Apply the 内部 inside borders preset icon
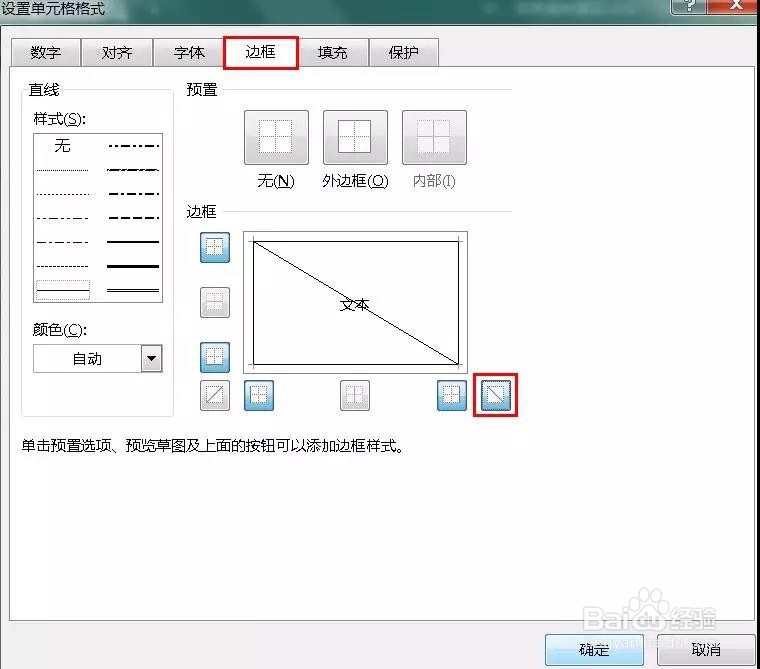The height and width of the screenshot is (669, 760). pyautogui.click(x=434, y=137)
